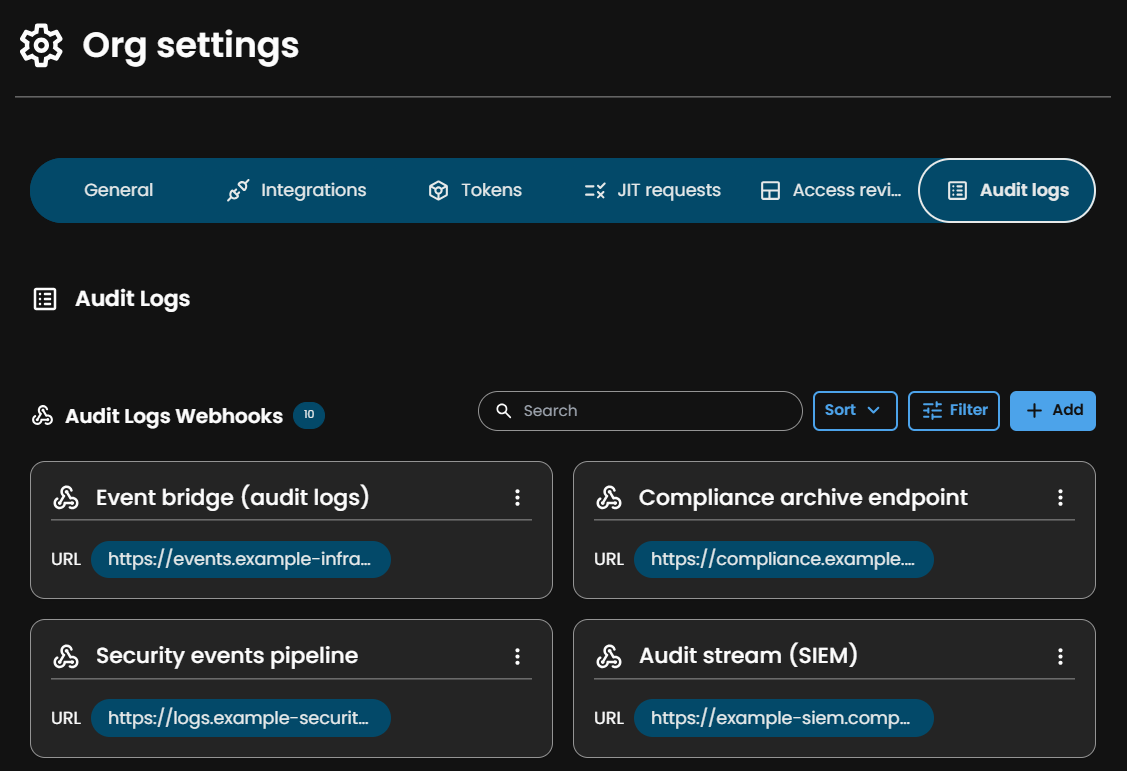Image resolution: width=1127 pixels, height=771 pixels.
Task: Select the Compliance archive endpoint title
Action: pos(803,497)
